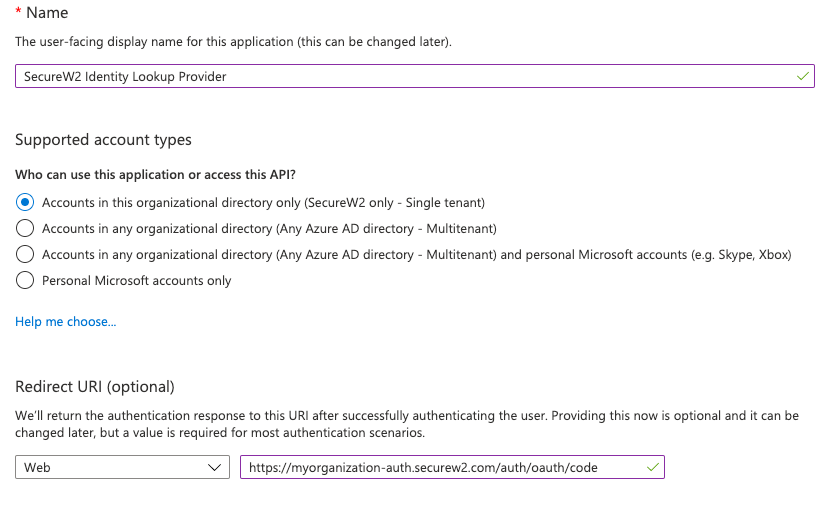Select Personal Microsoft accounts only radio button
This screenshot has width=840, height=510.
[25, 280]
